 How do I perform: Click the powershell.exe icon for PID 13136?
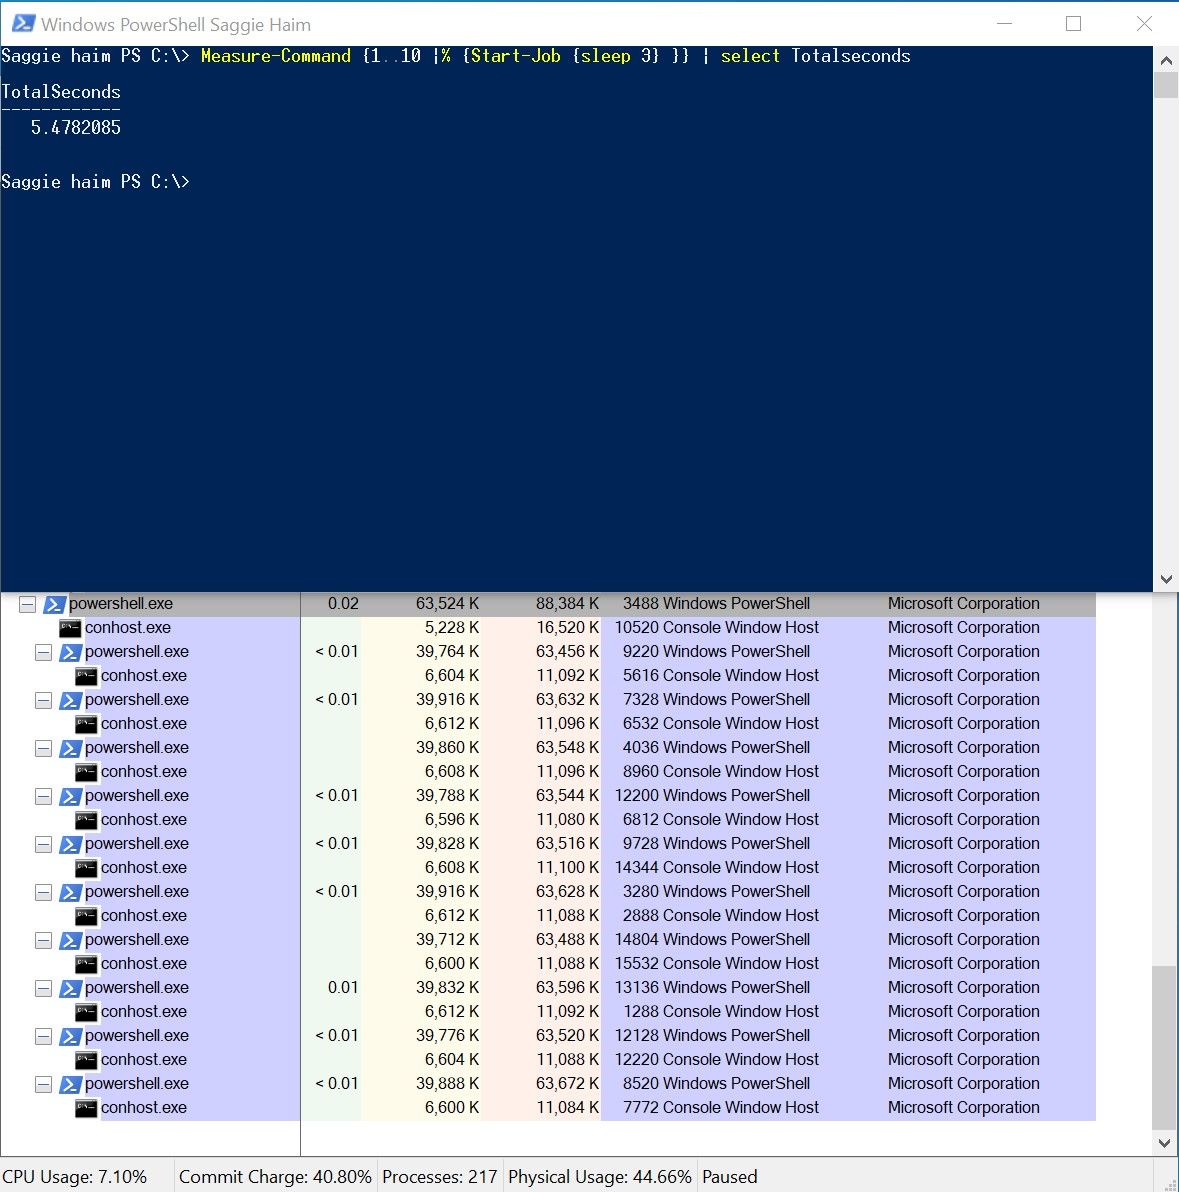[70, 988]
